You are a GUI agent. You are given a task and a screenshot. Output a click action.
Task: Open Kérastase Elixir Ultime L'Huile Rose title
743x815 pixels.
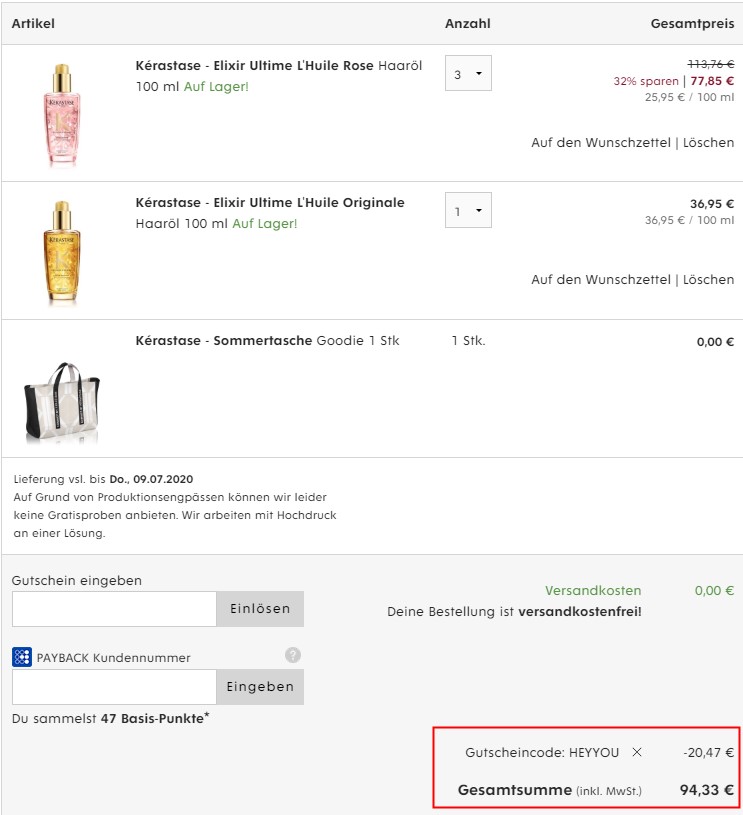254,65
